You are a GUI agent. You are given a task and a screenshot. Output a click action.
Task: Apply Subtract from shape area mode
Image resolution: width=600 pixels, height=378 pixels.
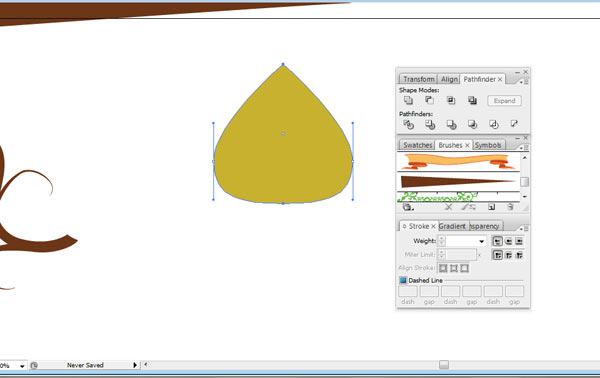tap(429, 100)
